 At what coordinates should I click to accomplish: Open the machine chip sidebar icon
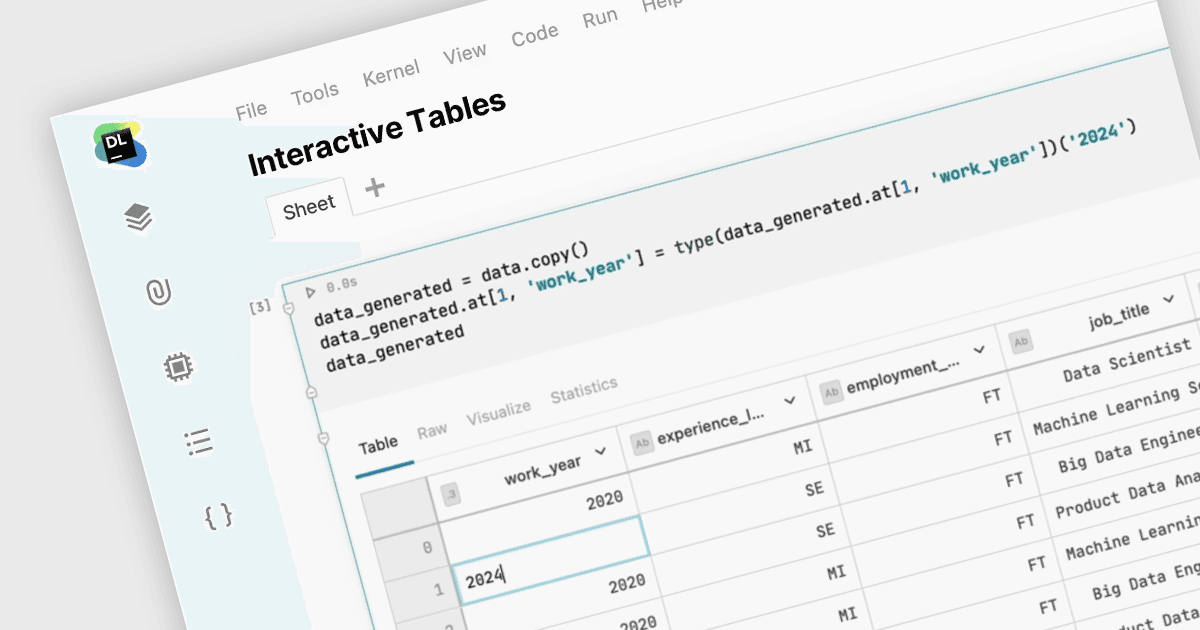click(x=178, y=367)
